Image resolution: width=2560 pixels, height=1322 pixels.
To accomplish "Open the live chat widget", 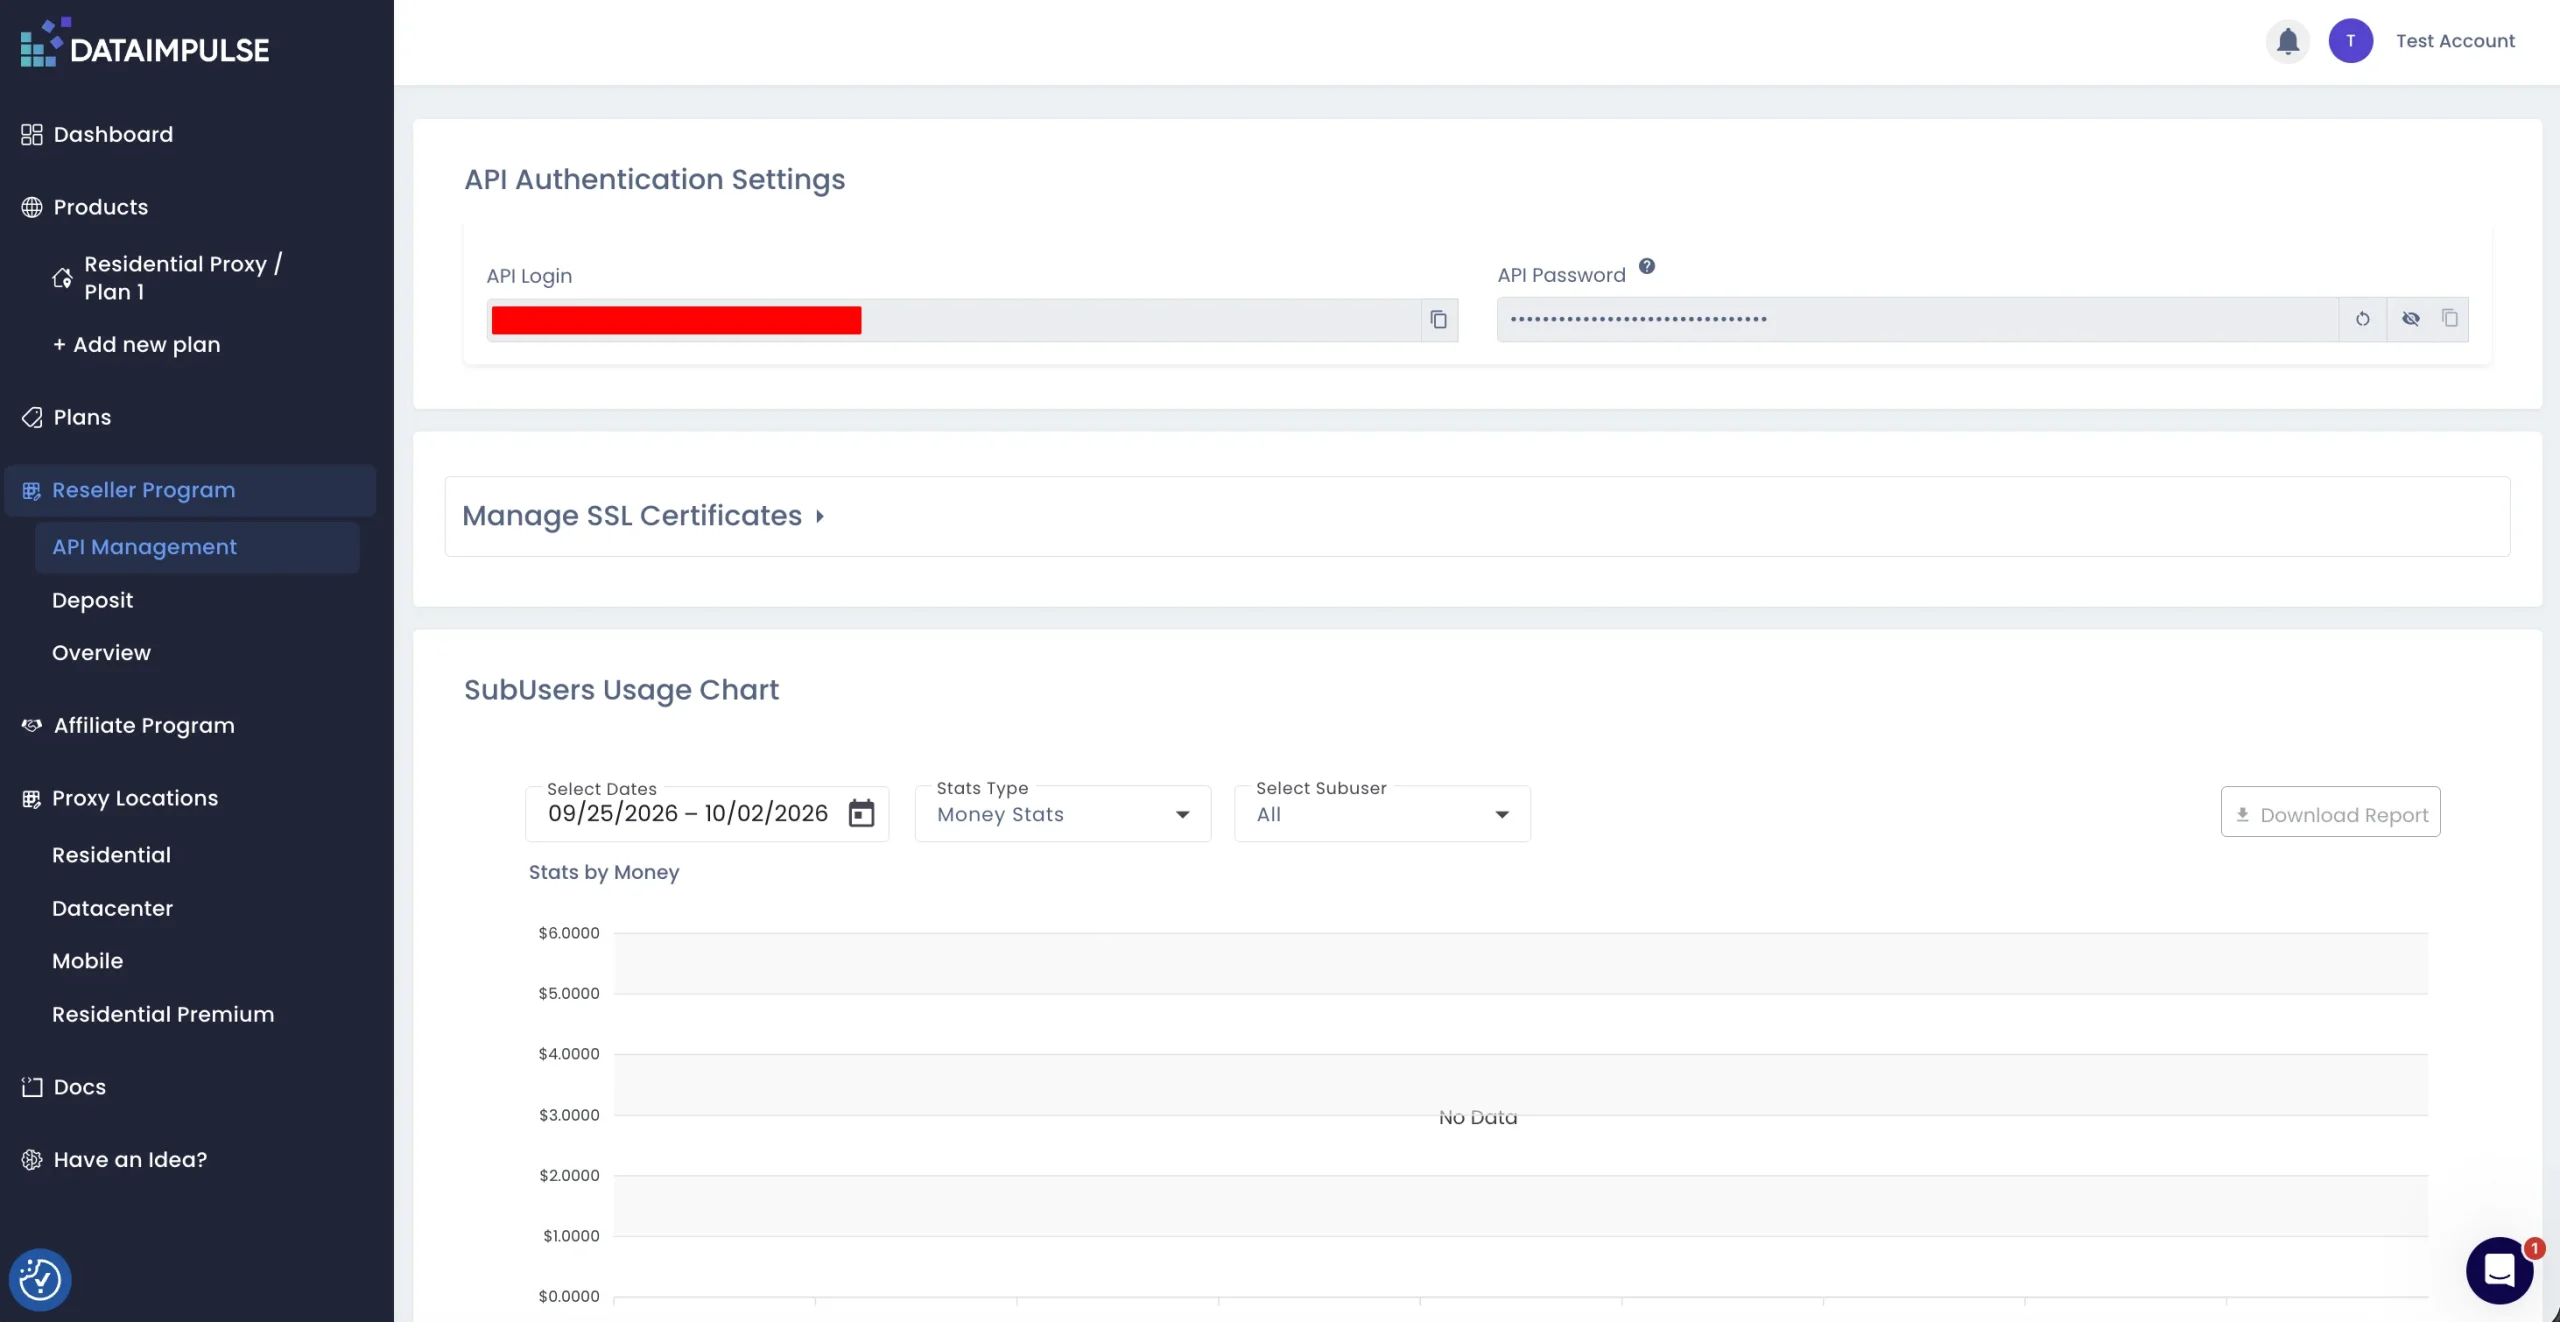I will 2499,1270.
